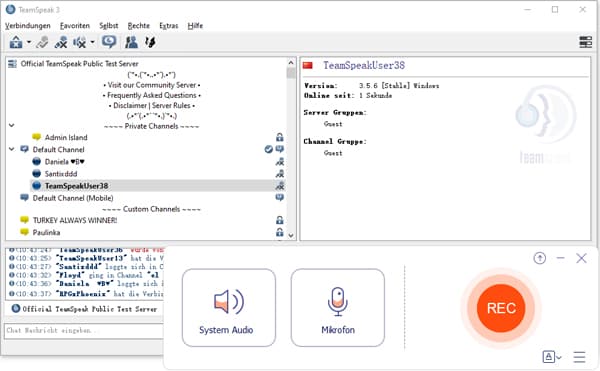Open the Rechte menu
600x371 pixels.
[139, 26]
